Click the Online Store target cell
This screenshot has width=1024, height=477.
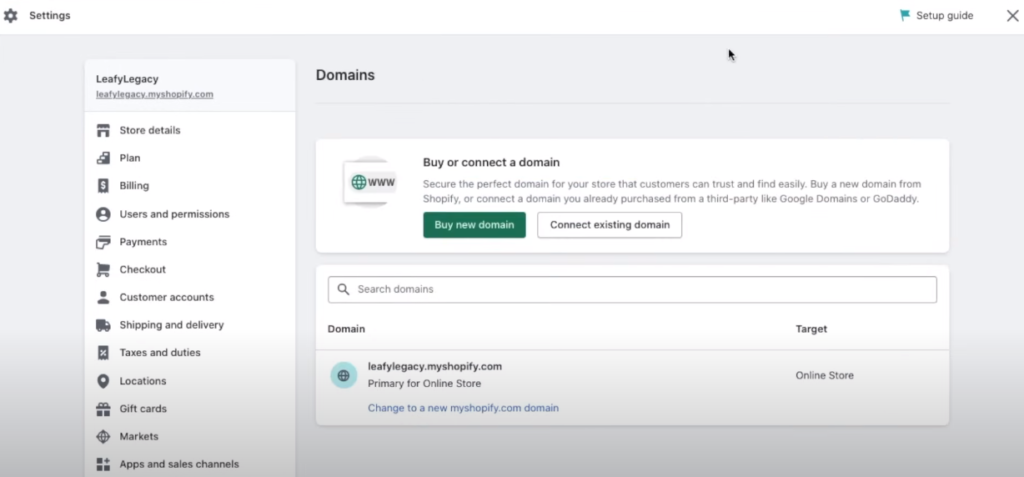point(824,376)
